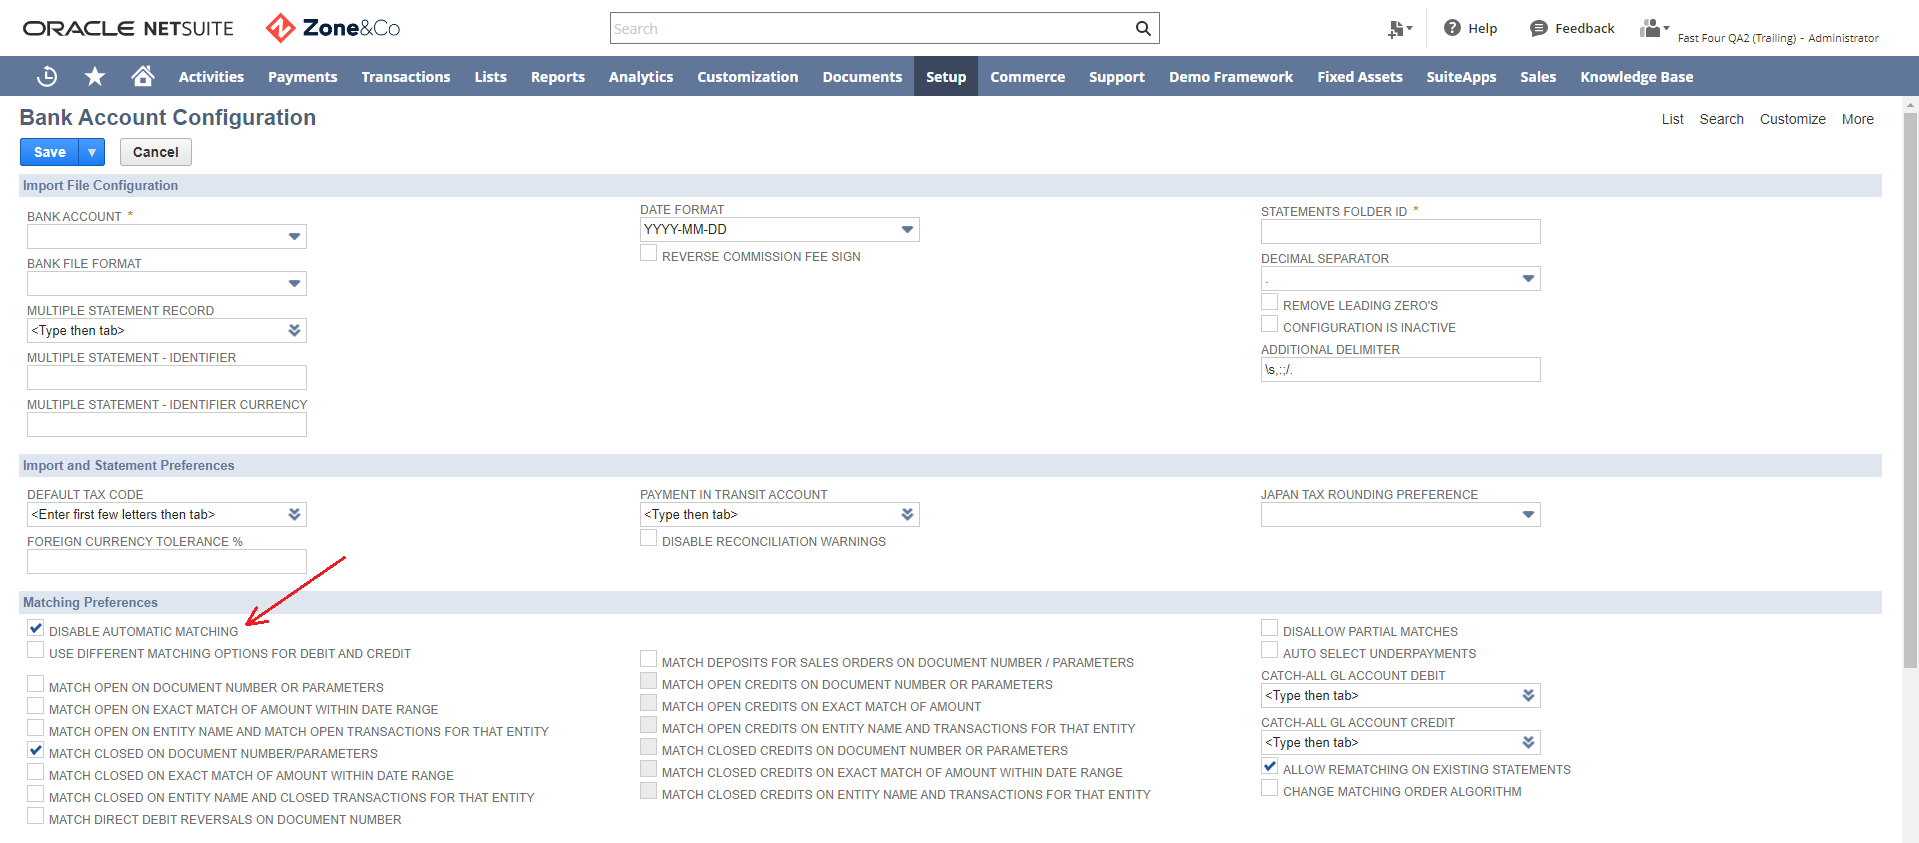Viewport: 1919px width, 843px height.
Task: Click the Oracle NetSuite logo
Action: point(128,28)
